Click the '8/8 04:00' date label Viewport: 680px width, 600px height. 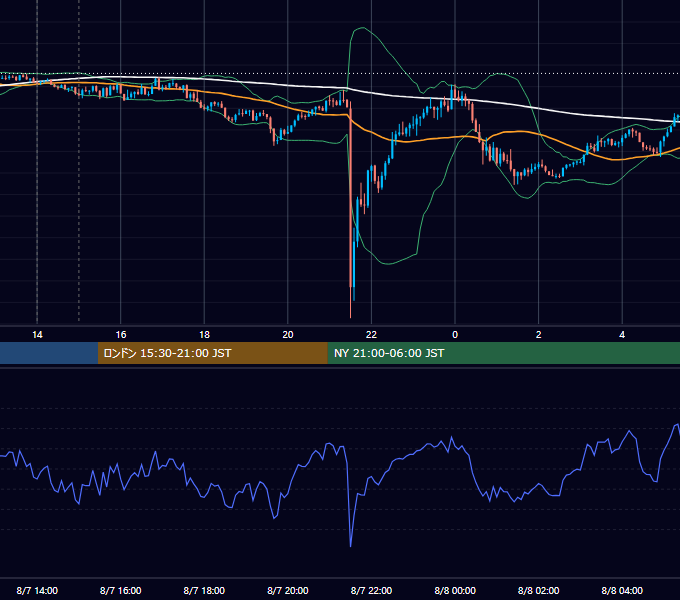pos(622,590)
